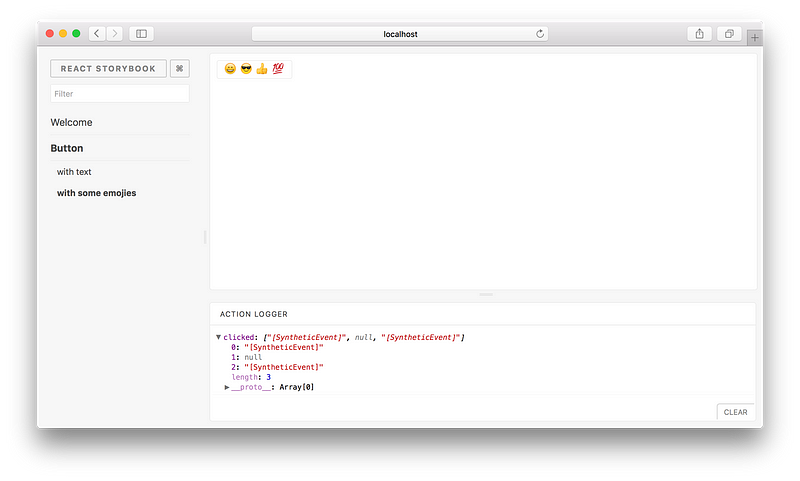800x481 pixels.
Task: Reload the page with the refresh icon
Action: coord(540,34)
